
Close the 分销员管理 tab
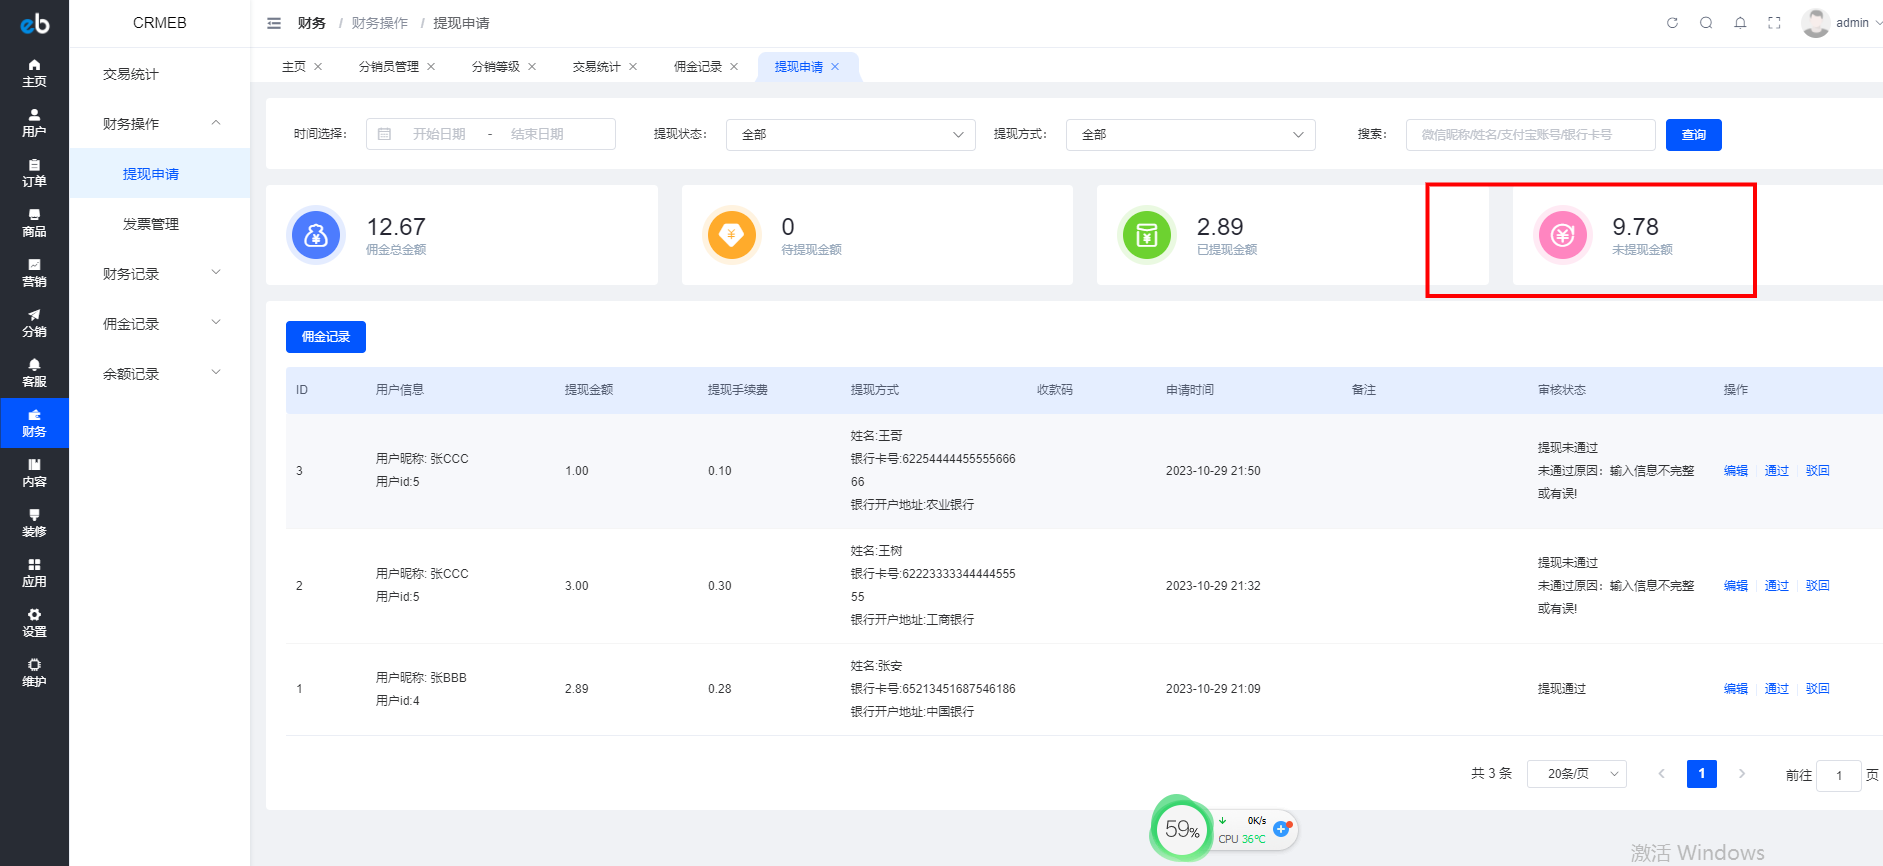(x=431, y=67)
